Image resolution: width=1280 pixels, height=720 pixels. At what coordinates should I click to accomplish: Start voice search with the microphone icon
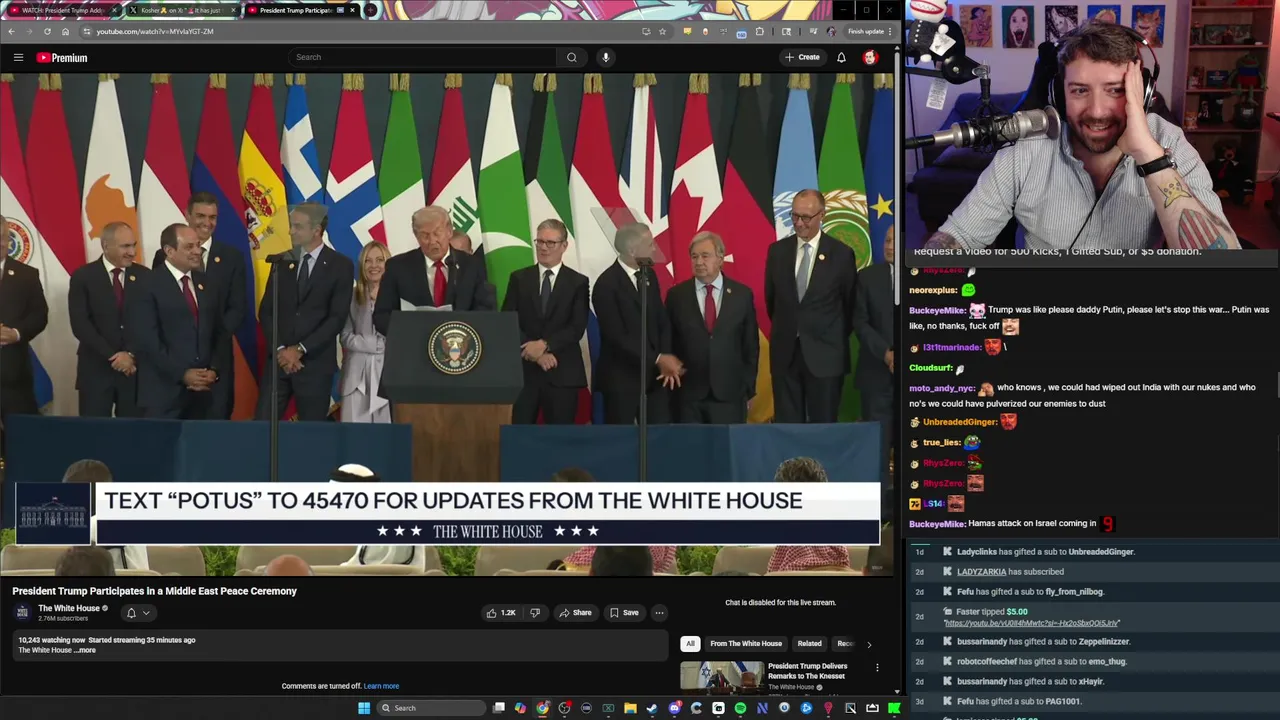point(605,57)
